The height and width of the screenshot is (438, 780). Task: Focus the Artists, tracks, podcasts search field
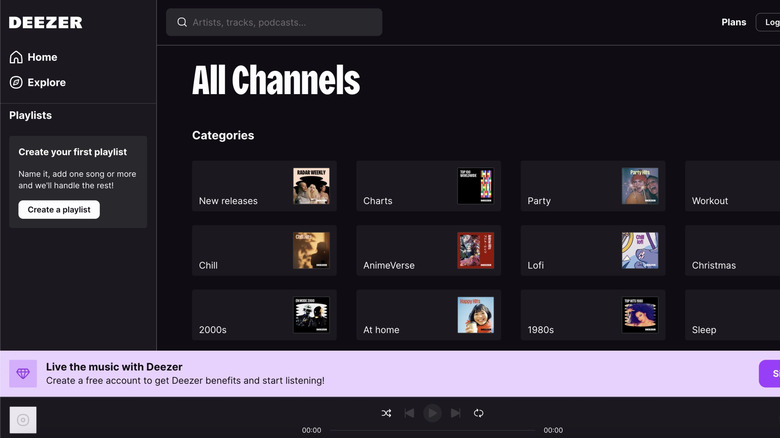[x=274, y=22]
